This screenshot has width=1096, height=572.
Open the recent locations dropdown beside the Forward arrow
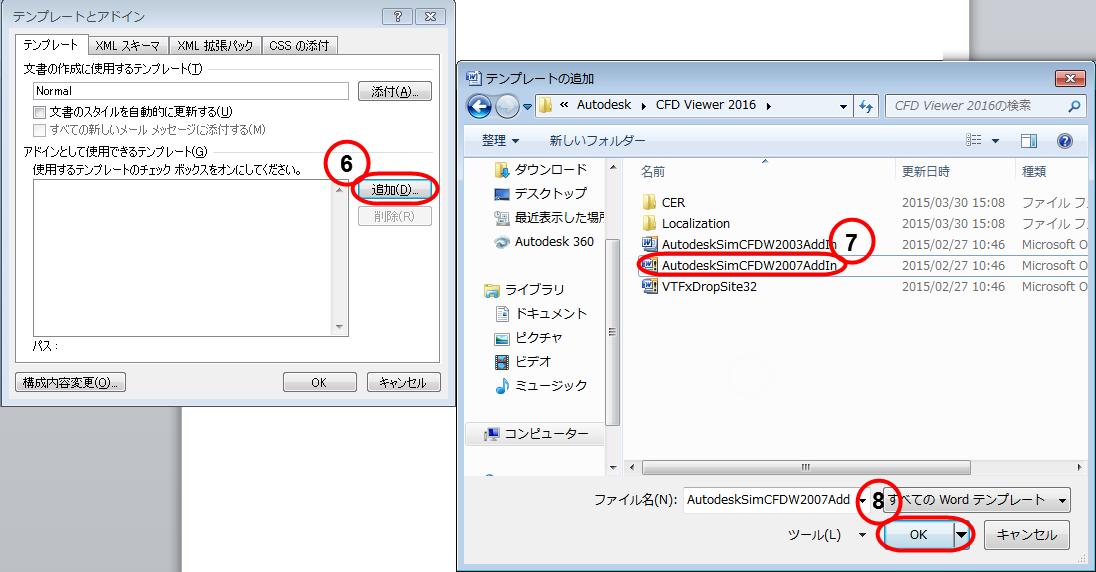527,107
